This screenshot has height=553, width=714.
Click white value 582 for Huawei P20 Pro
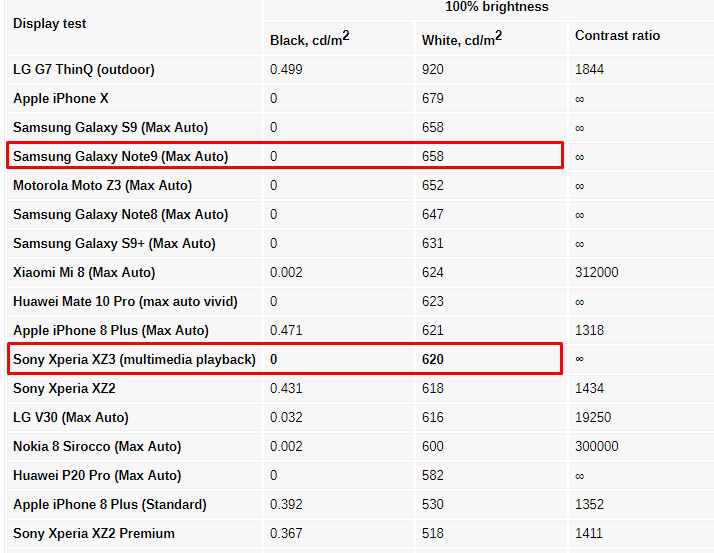click(433, 476)
